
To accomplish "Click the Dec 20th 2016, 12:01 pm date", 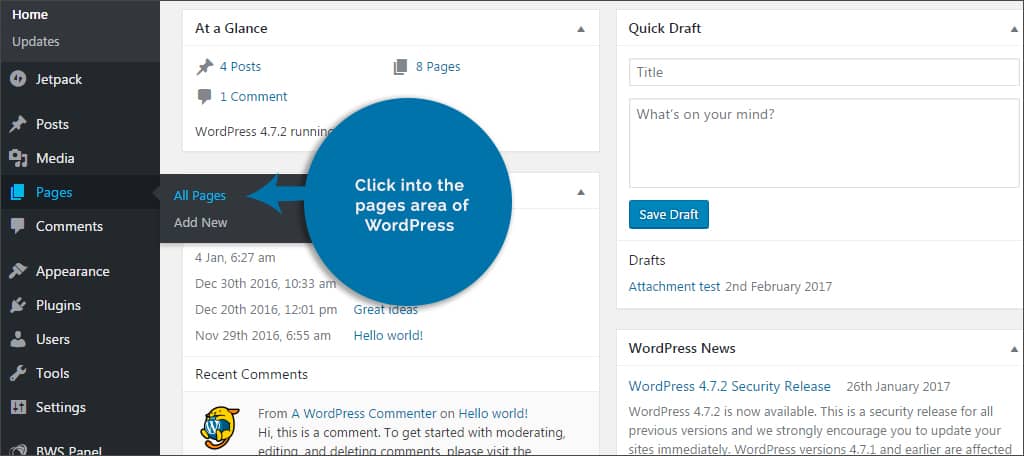I will 266,310.
